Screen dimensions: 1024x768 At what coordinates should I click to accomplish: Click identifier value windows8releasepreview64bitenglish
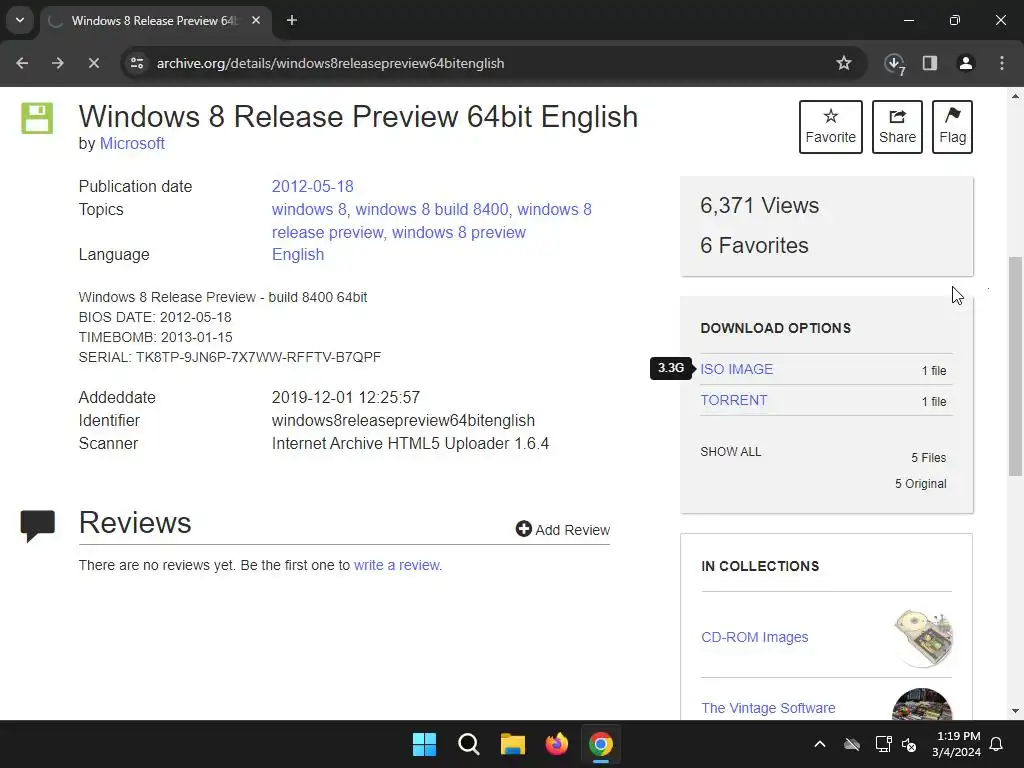coord(403,421)
